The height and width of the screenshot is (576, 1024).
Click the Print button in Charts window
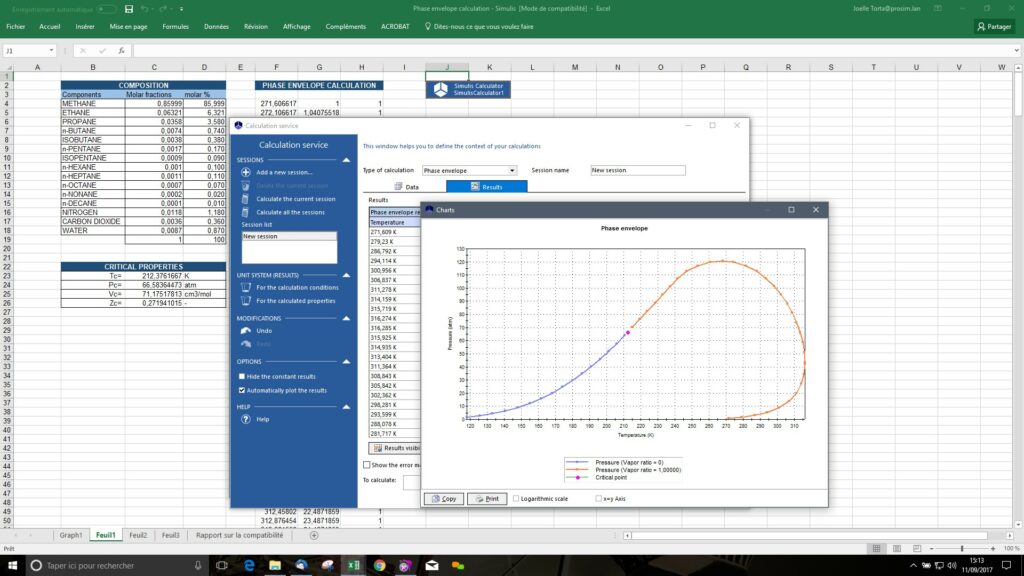pos(487,499)
